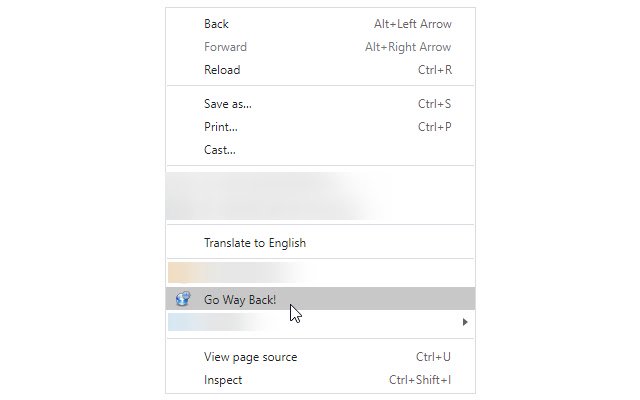Expand the submenu arrow below Go Way Back!

(465, 322)
